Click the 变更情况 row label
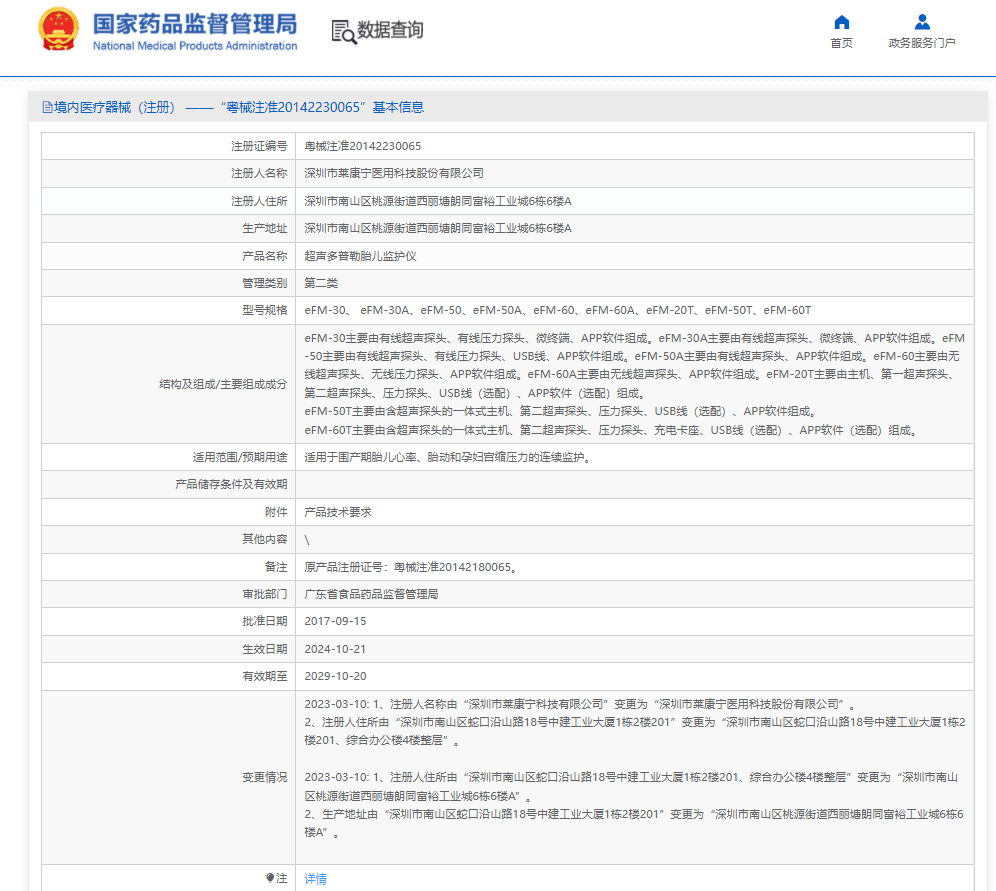996x891 pixels. (265, 777)
